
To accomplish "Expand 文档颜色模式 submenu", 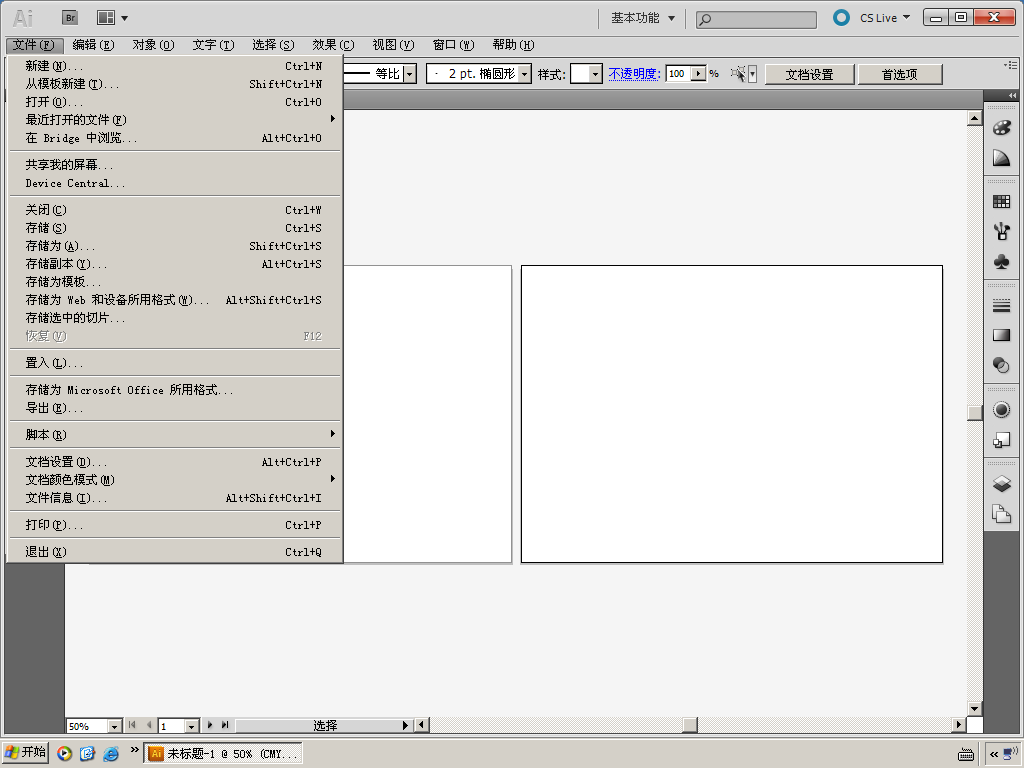I will coord(175,479).
